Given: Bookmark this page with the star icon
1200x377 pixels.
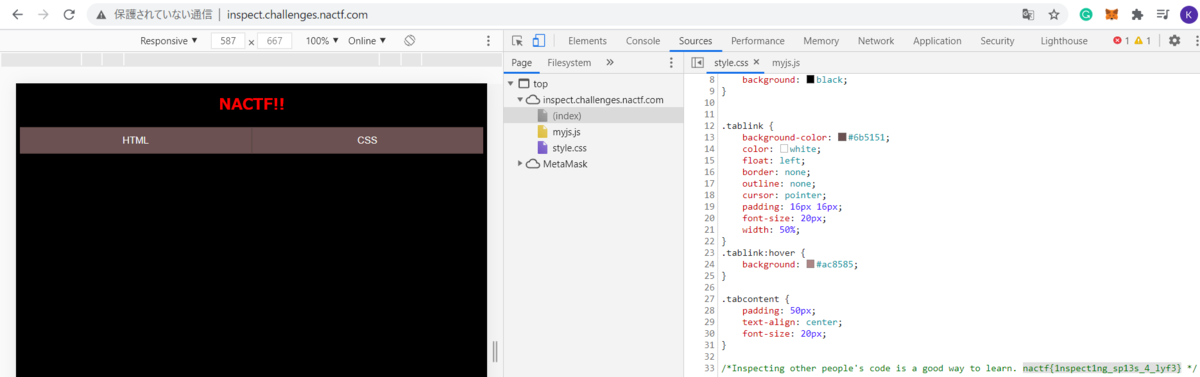Looking at the screenshot, I should (1054, 15).
